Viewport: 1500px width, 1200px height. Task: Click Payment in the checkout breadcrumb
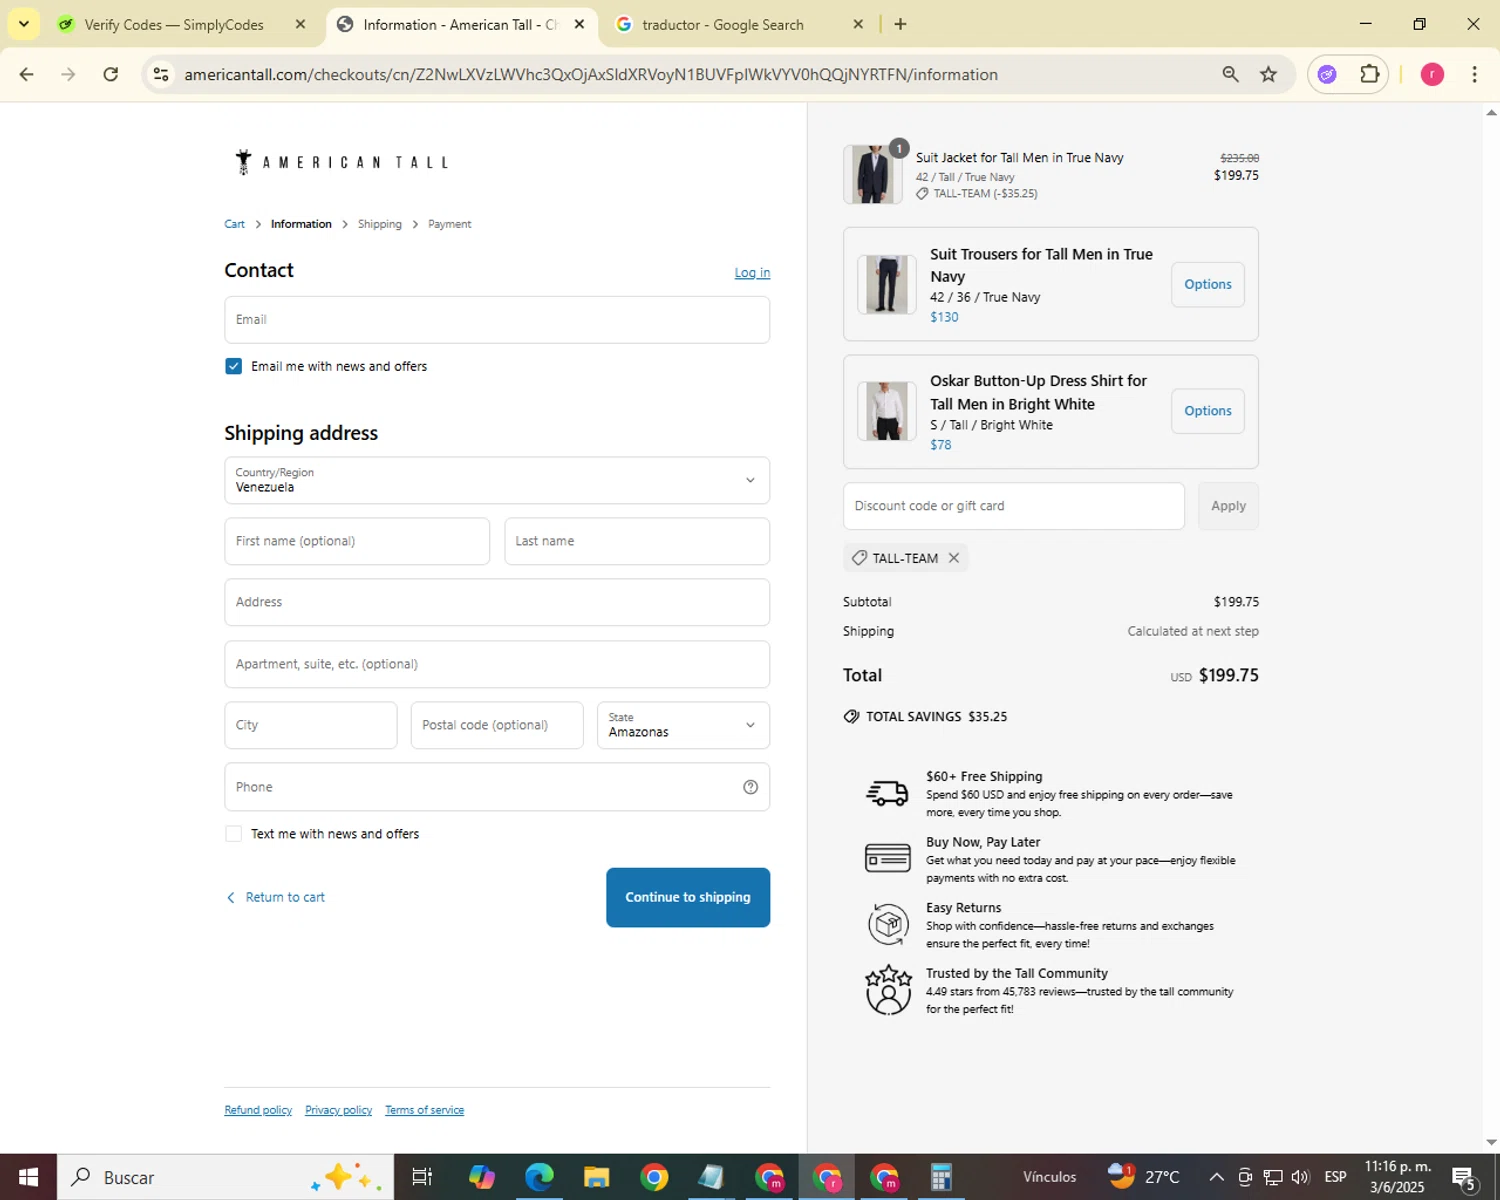pyautogui.click(x=449, y=224)
